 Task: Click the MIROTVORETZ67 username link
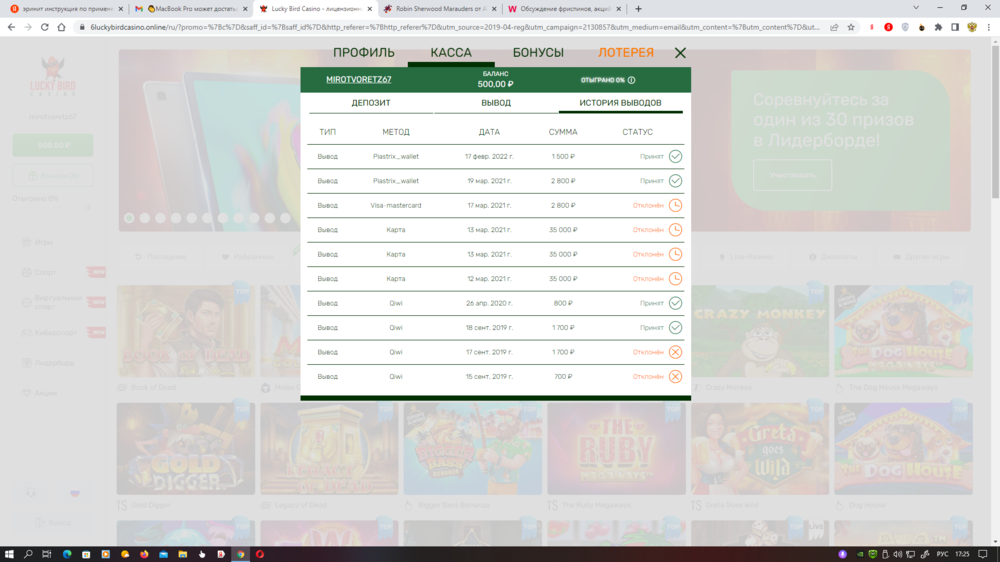tap(359, 80)
